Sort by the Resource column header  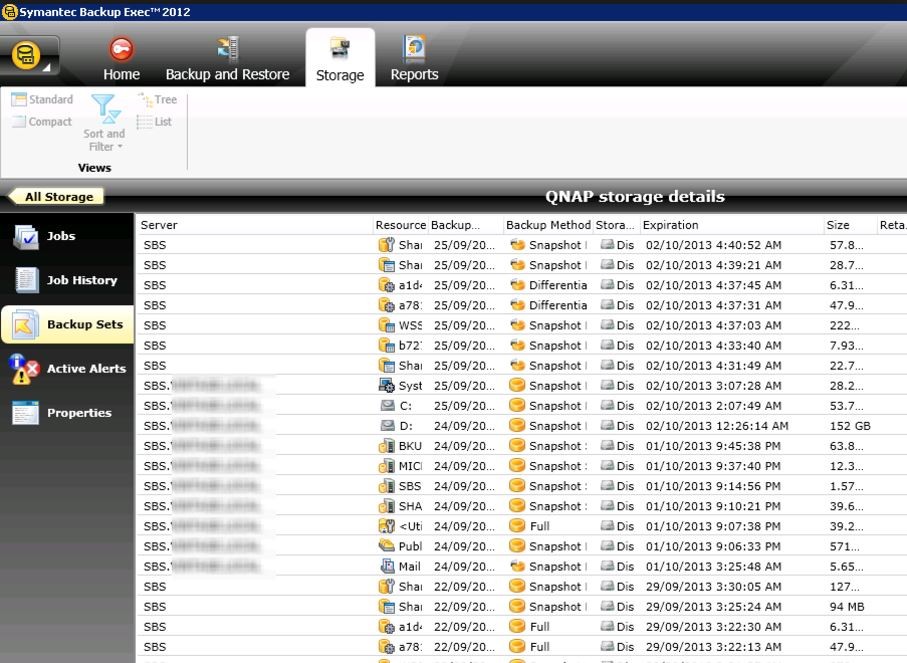(x=400, y=225)
